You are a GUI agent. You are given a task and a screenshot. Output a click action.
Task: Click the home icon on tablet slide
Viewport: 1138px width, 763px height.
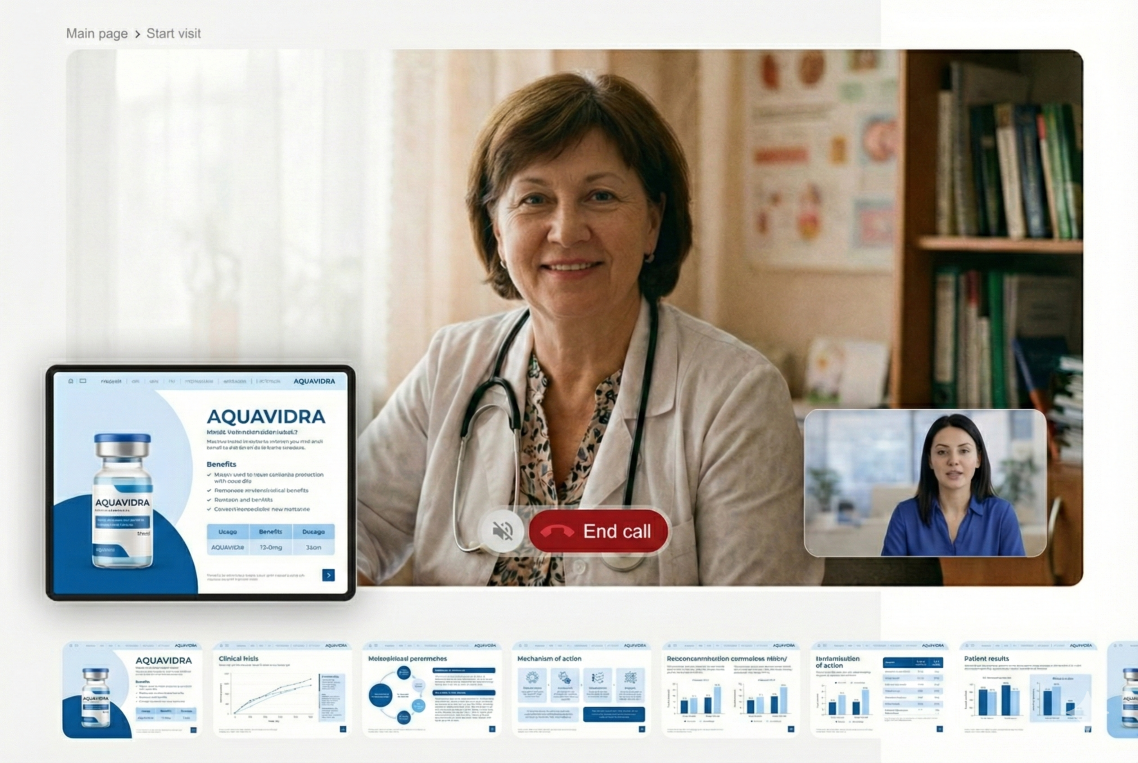(x=70, y=381)
